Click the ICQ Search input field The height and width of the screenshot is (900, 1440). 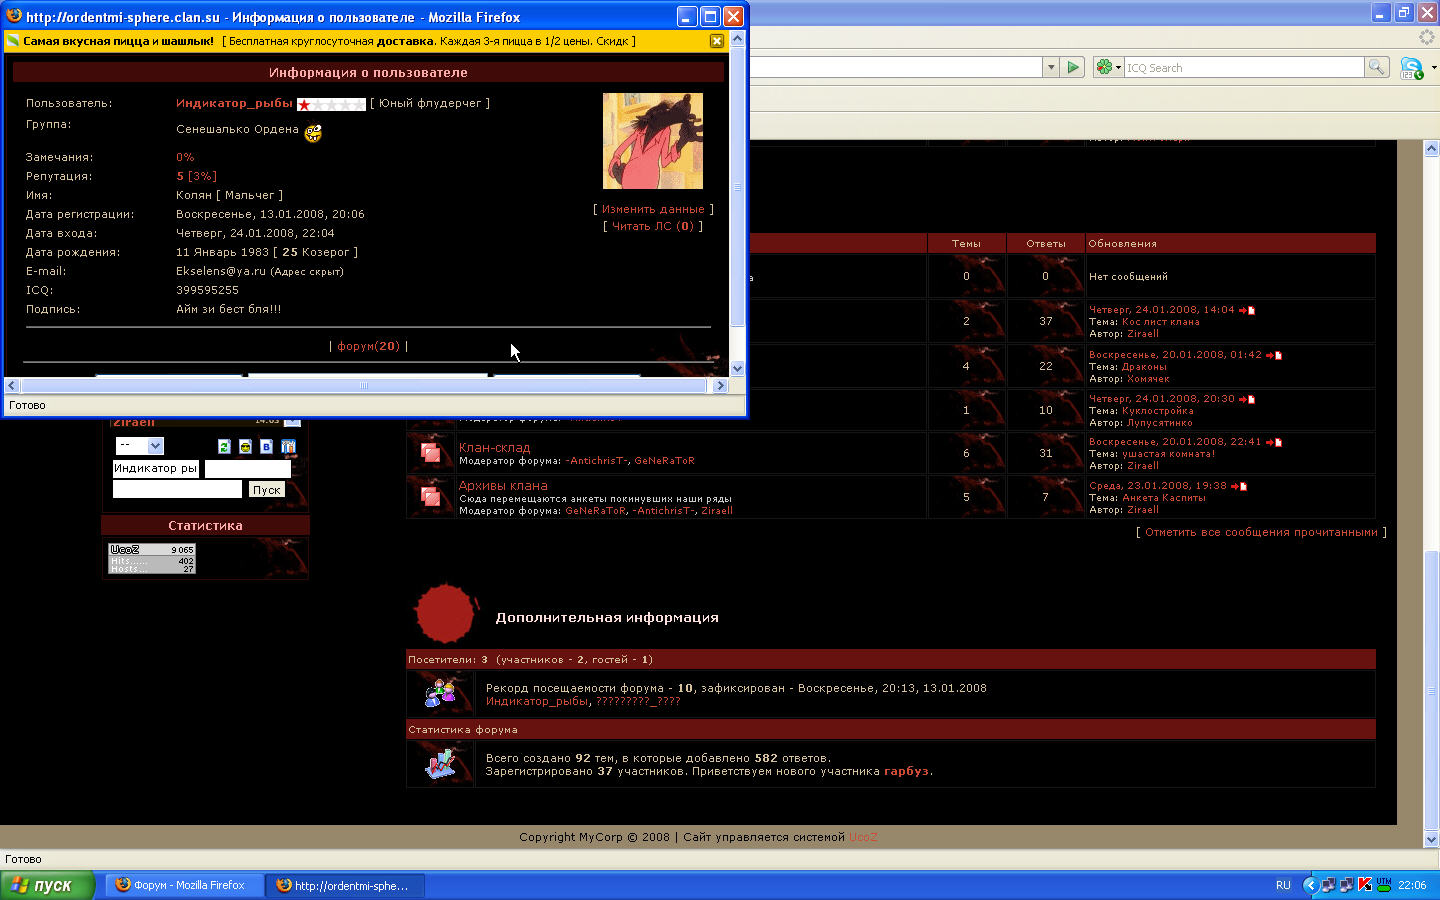pos(1243,67)
